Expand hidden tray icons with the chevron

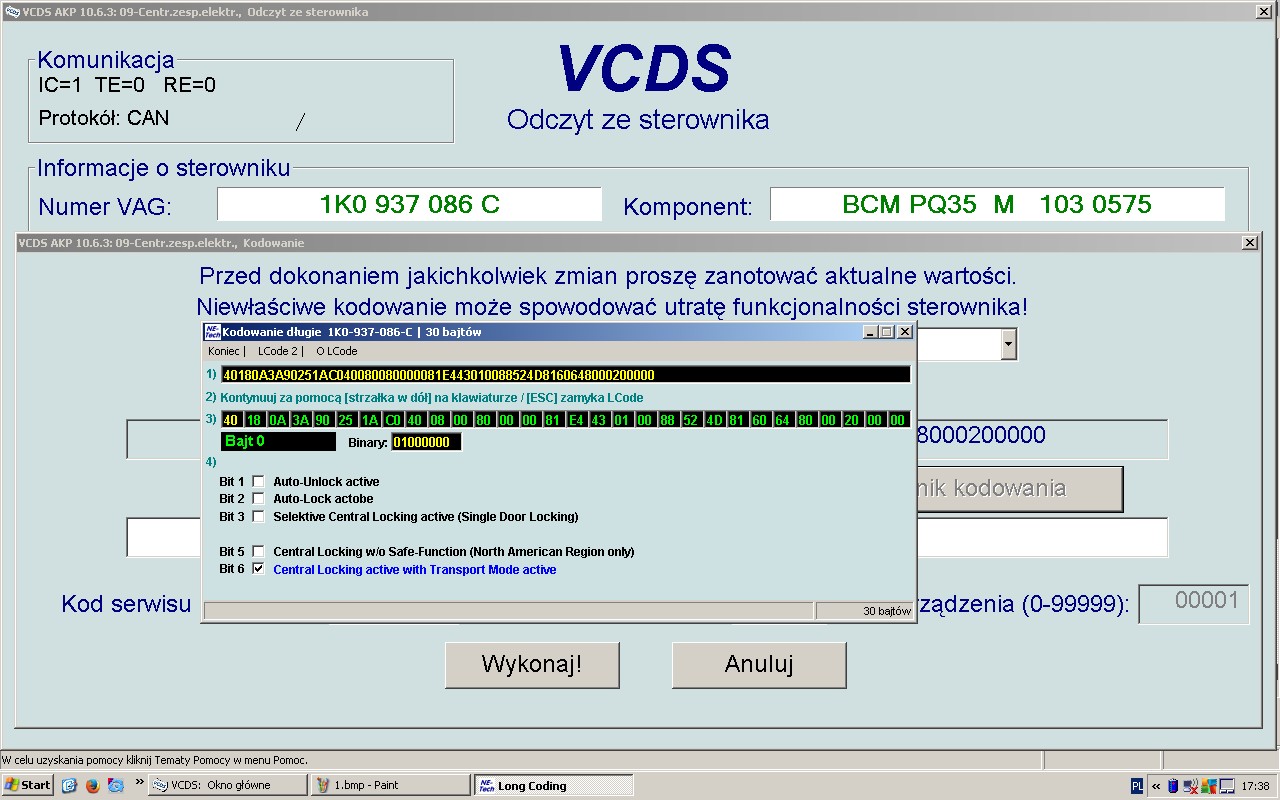click(x=1156, y=786)
